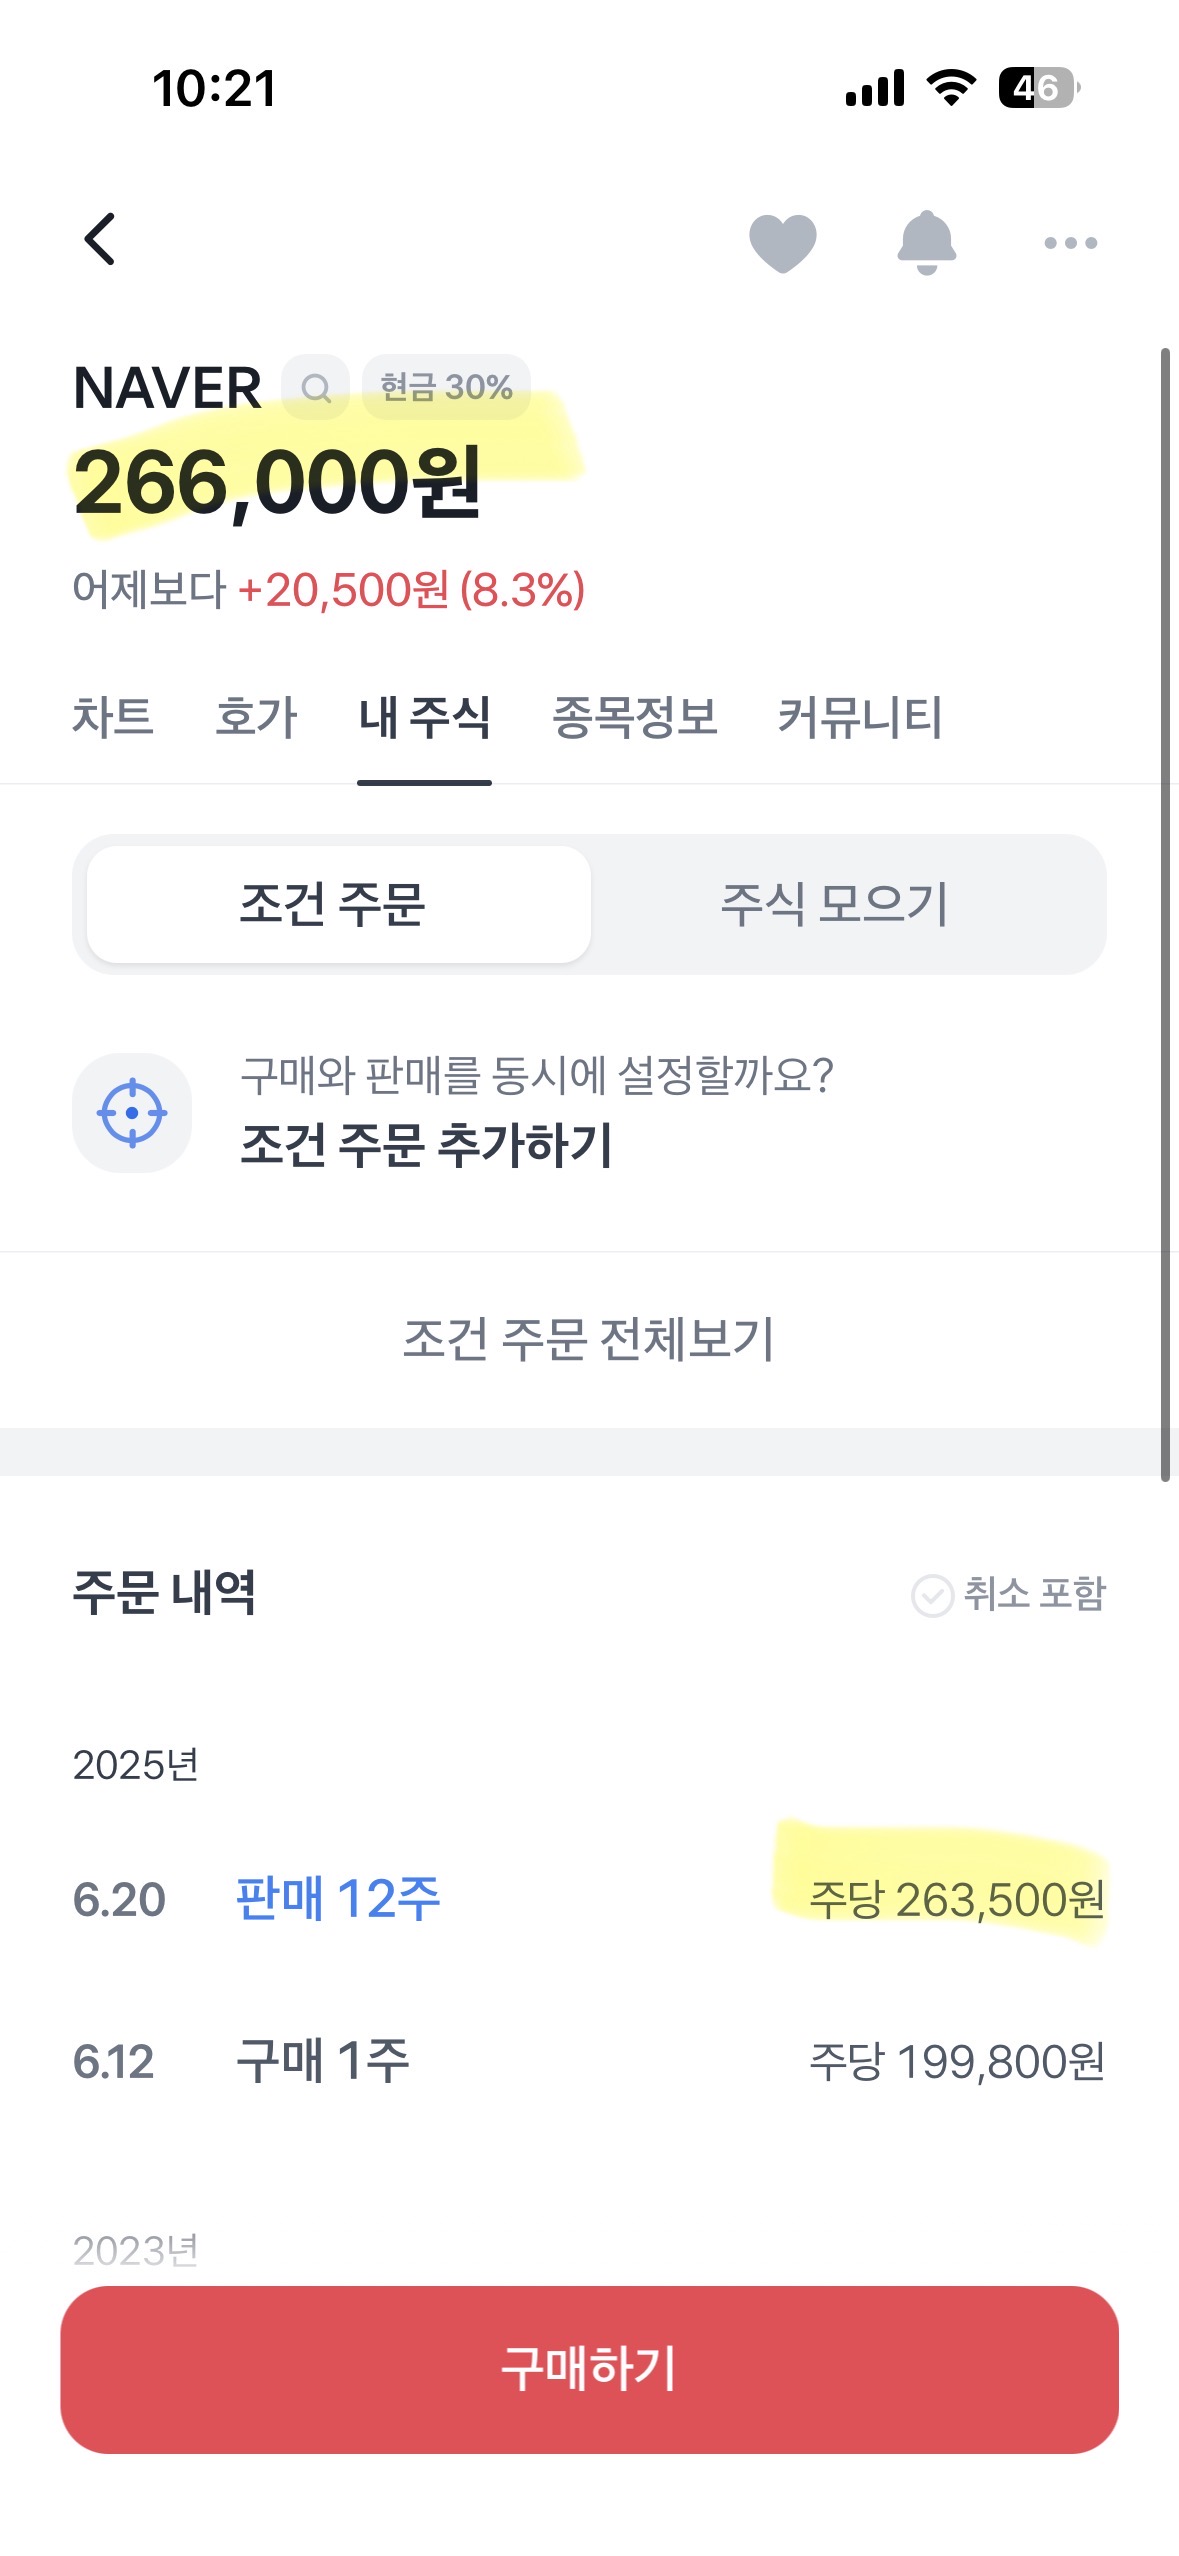The width and height of the screenshot is (1179, 2556).
Task: Open the 현금 30% margin badge
Action: (x=446, y=387)
